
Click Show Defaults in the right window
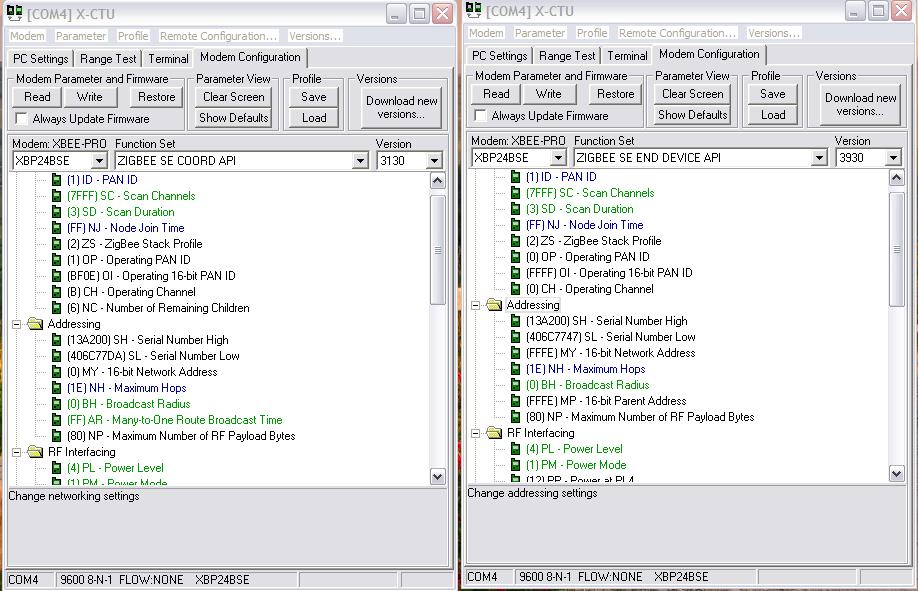[692, 115]
